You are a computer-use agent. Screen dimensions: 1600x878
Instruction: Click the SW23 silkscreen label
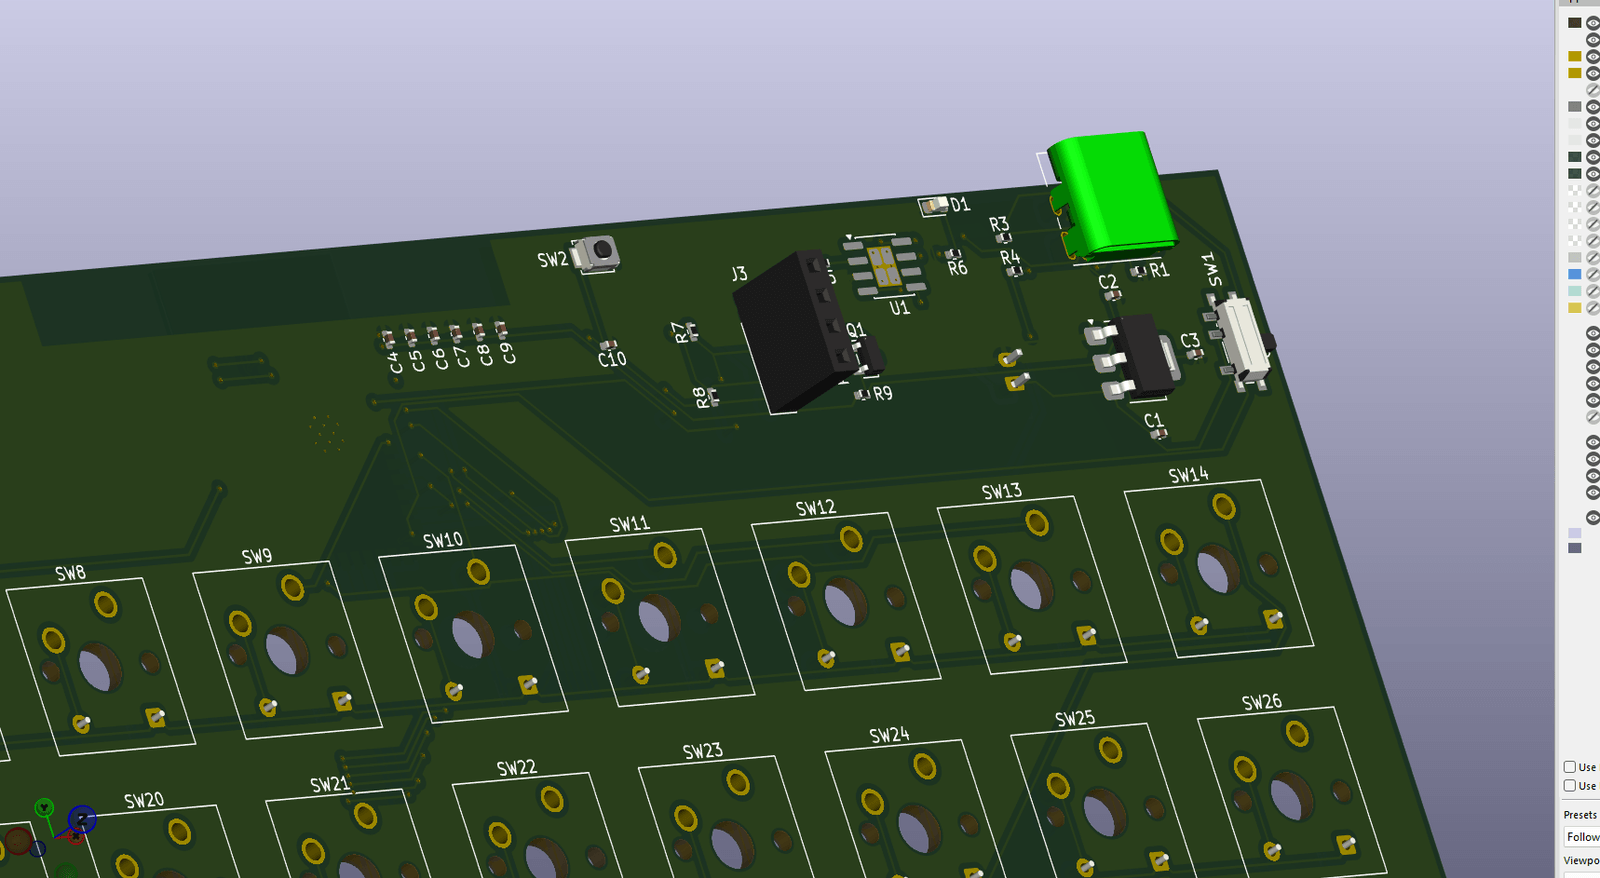click(703, 751)
